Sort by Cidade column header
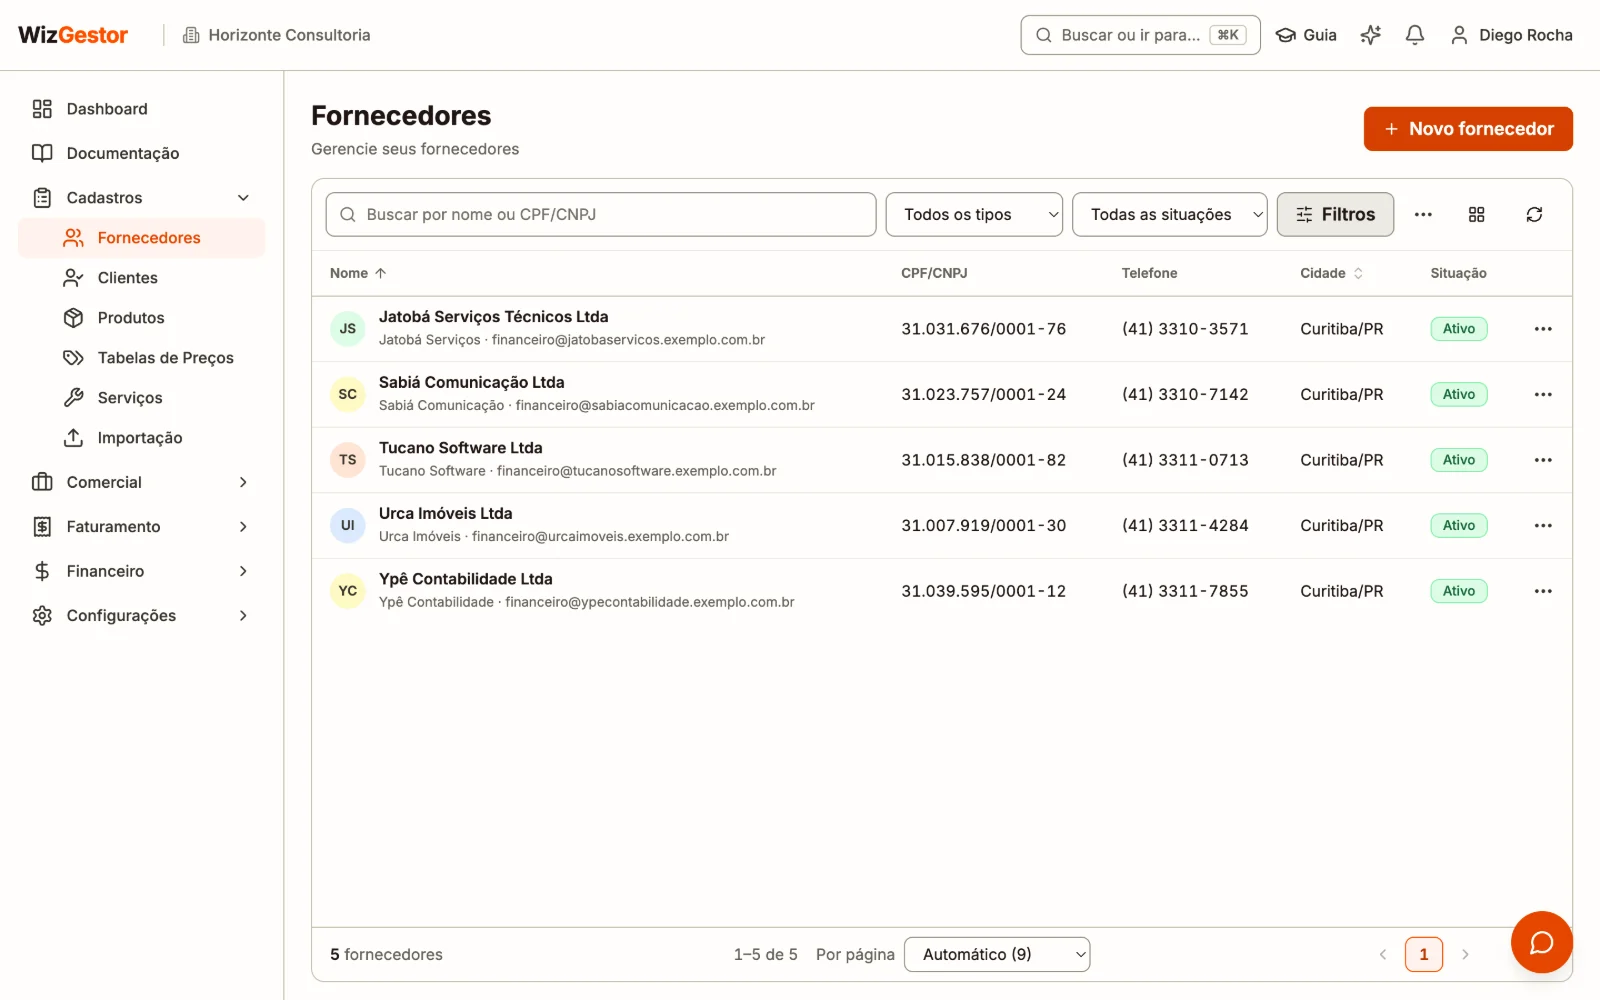1600x1000 pixels. click(x=1331, y=273)
